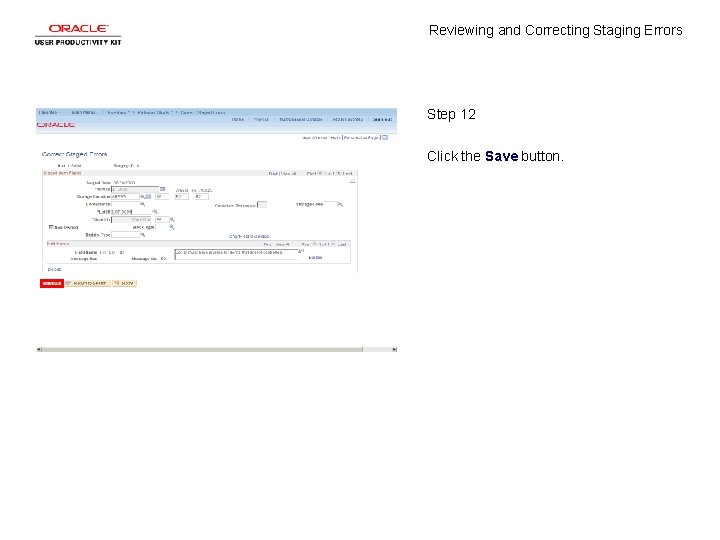Click the error message text box

tap(236, 254)
